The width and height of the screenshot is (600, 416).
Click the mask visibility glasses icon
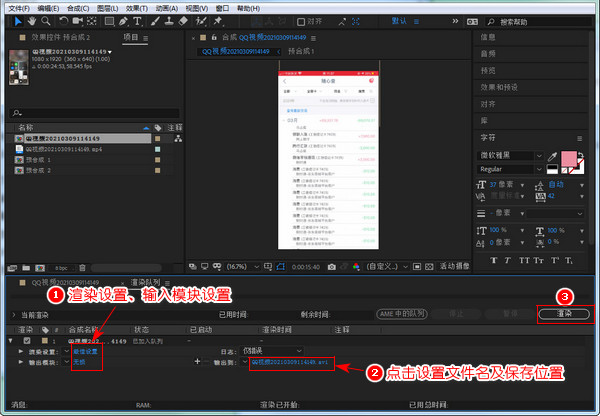(x=217, y=266)
